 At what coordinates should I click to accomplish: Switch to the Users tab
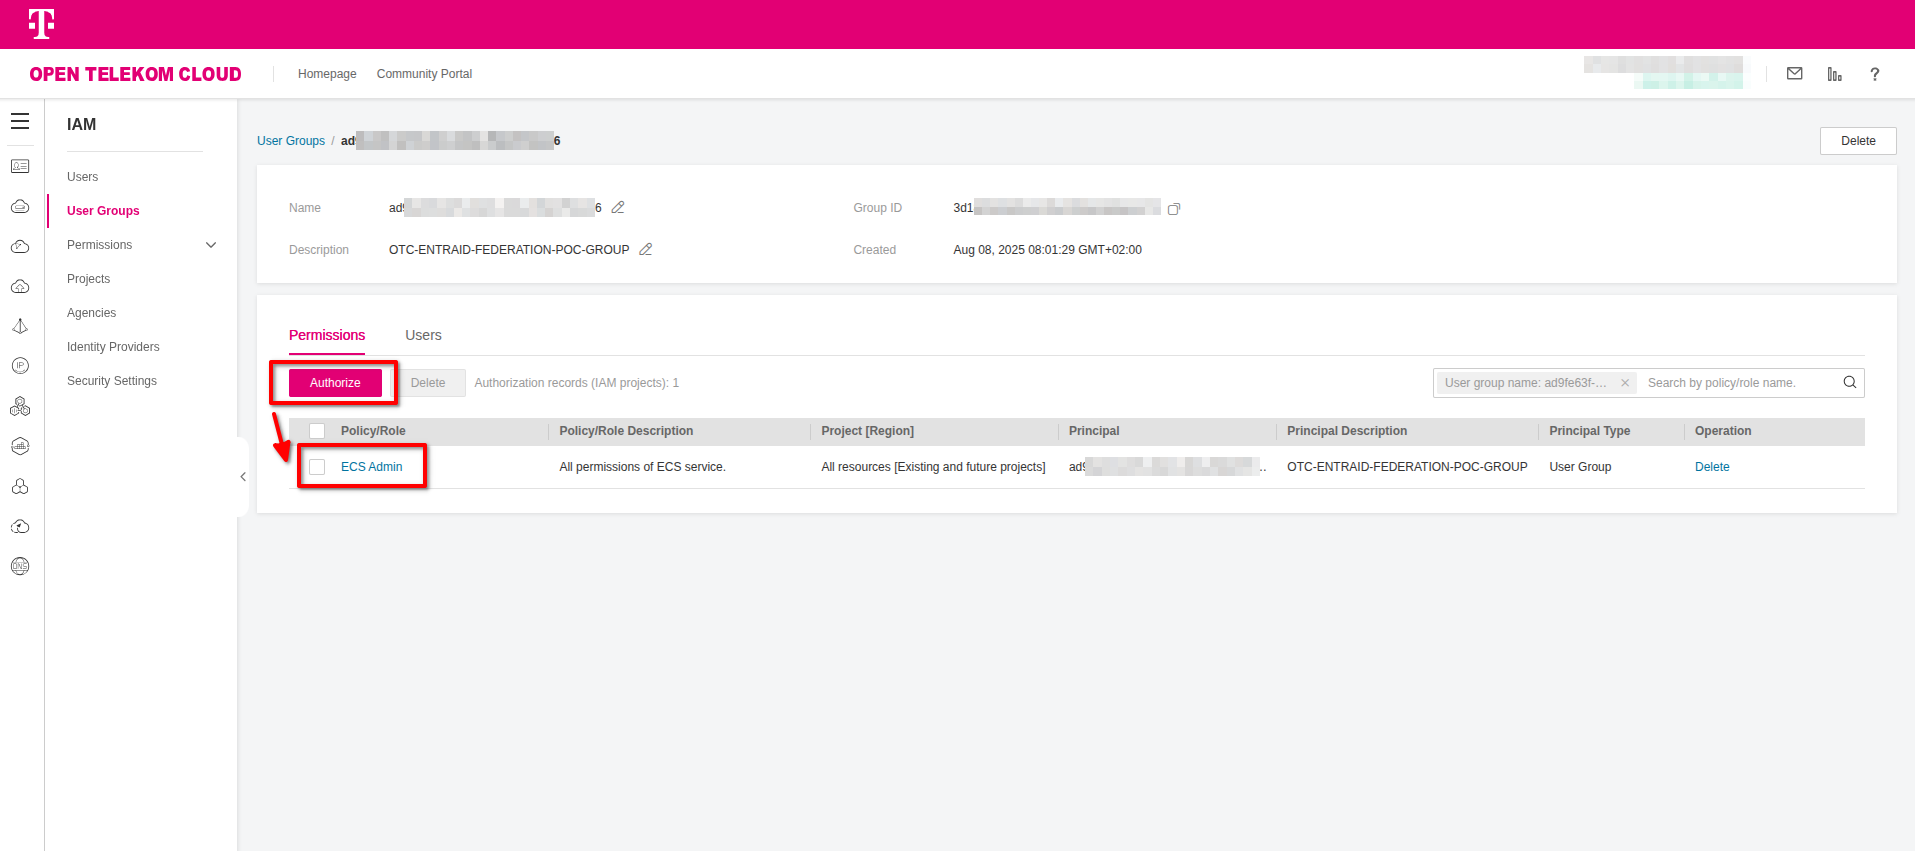point(423,335)
